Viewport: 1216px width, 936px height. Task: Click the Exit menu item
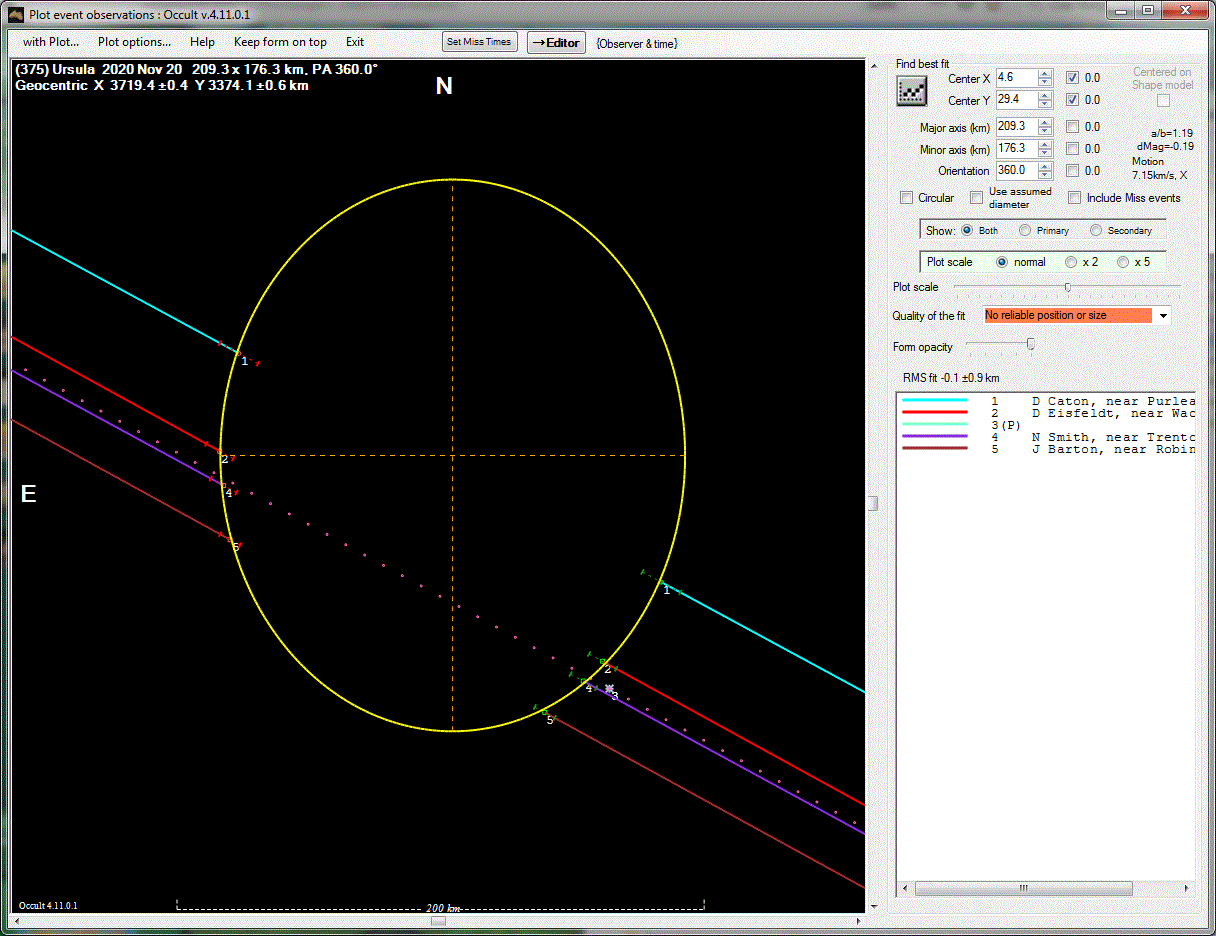pyautogui.click(x=355, y=42)
